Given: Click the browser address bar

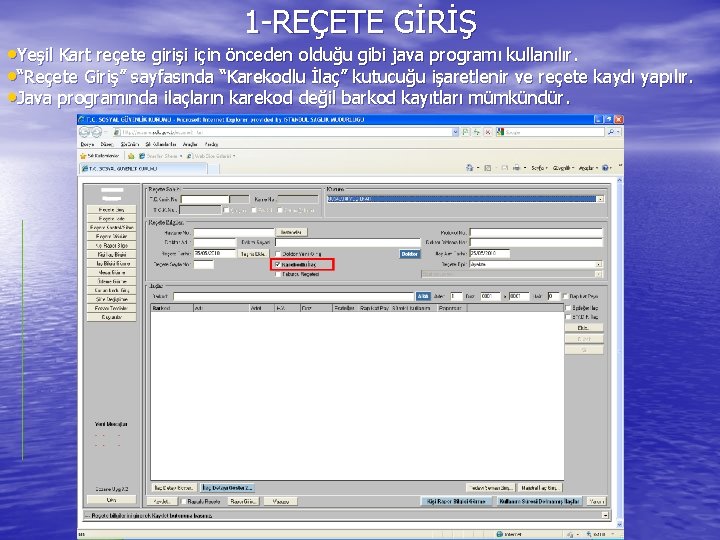Looking at the screenshot, I should click(282, 132).
